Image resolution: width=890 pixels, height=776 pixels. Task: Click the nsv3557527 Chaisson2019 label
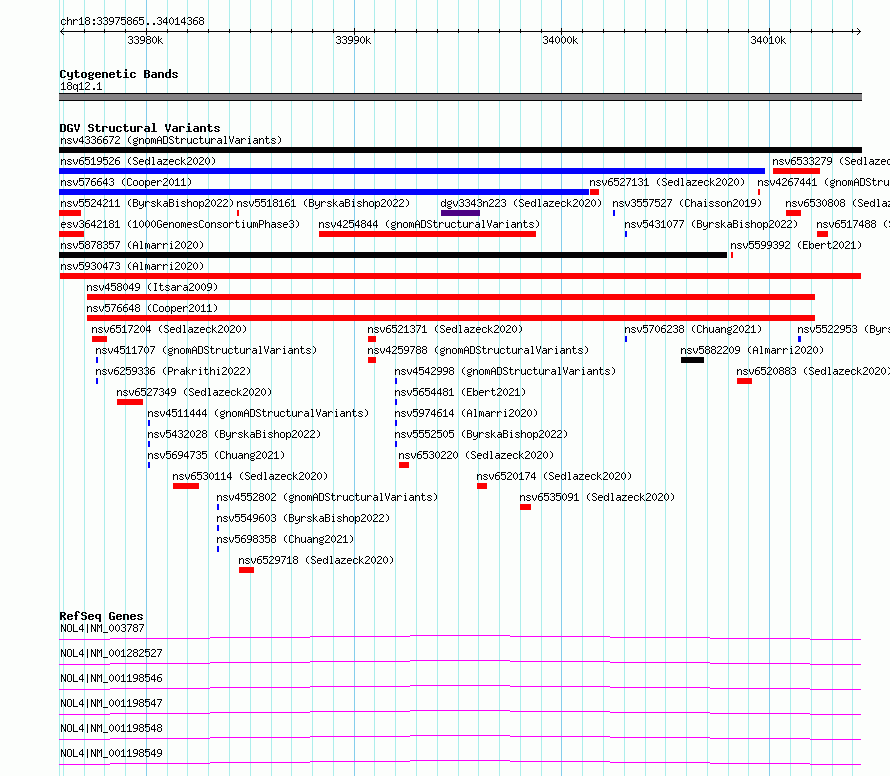(687, 203)
